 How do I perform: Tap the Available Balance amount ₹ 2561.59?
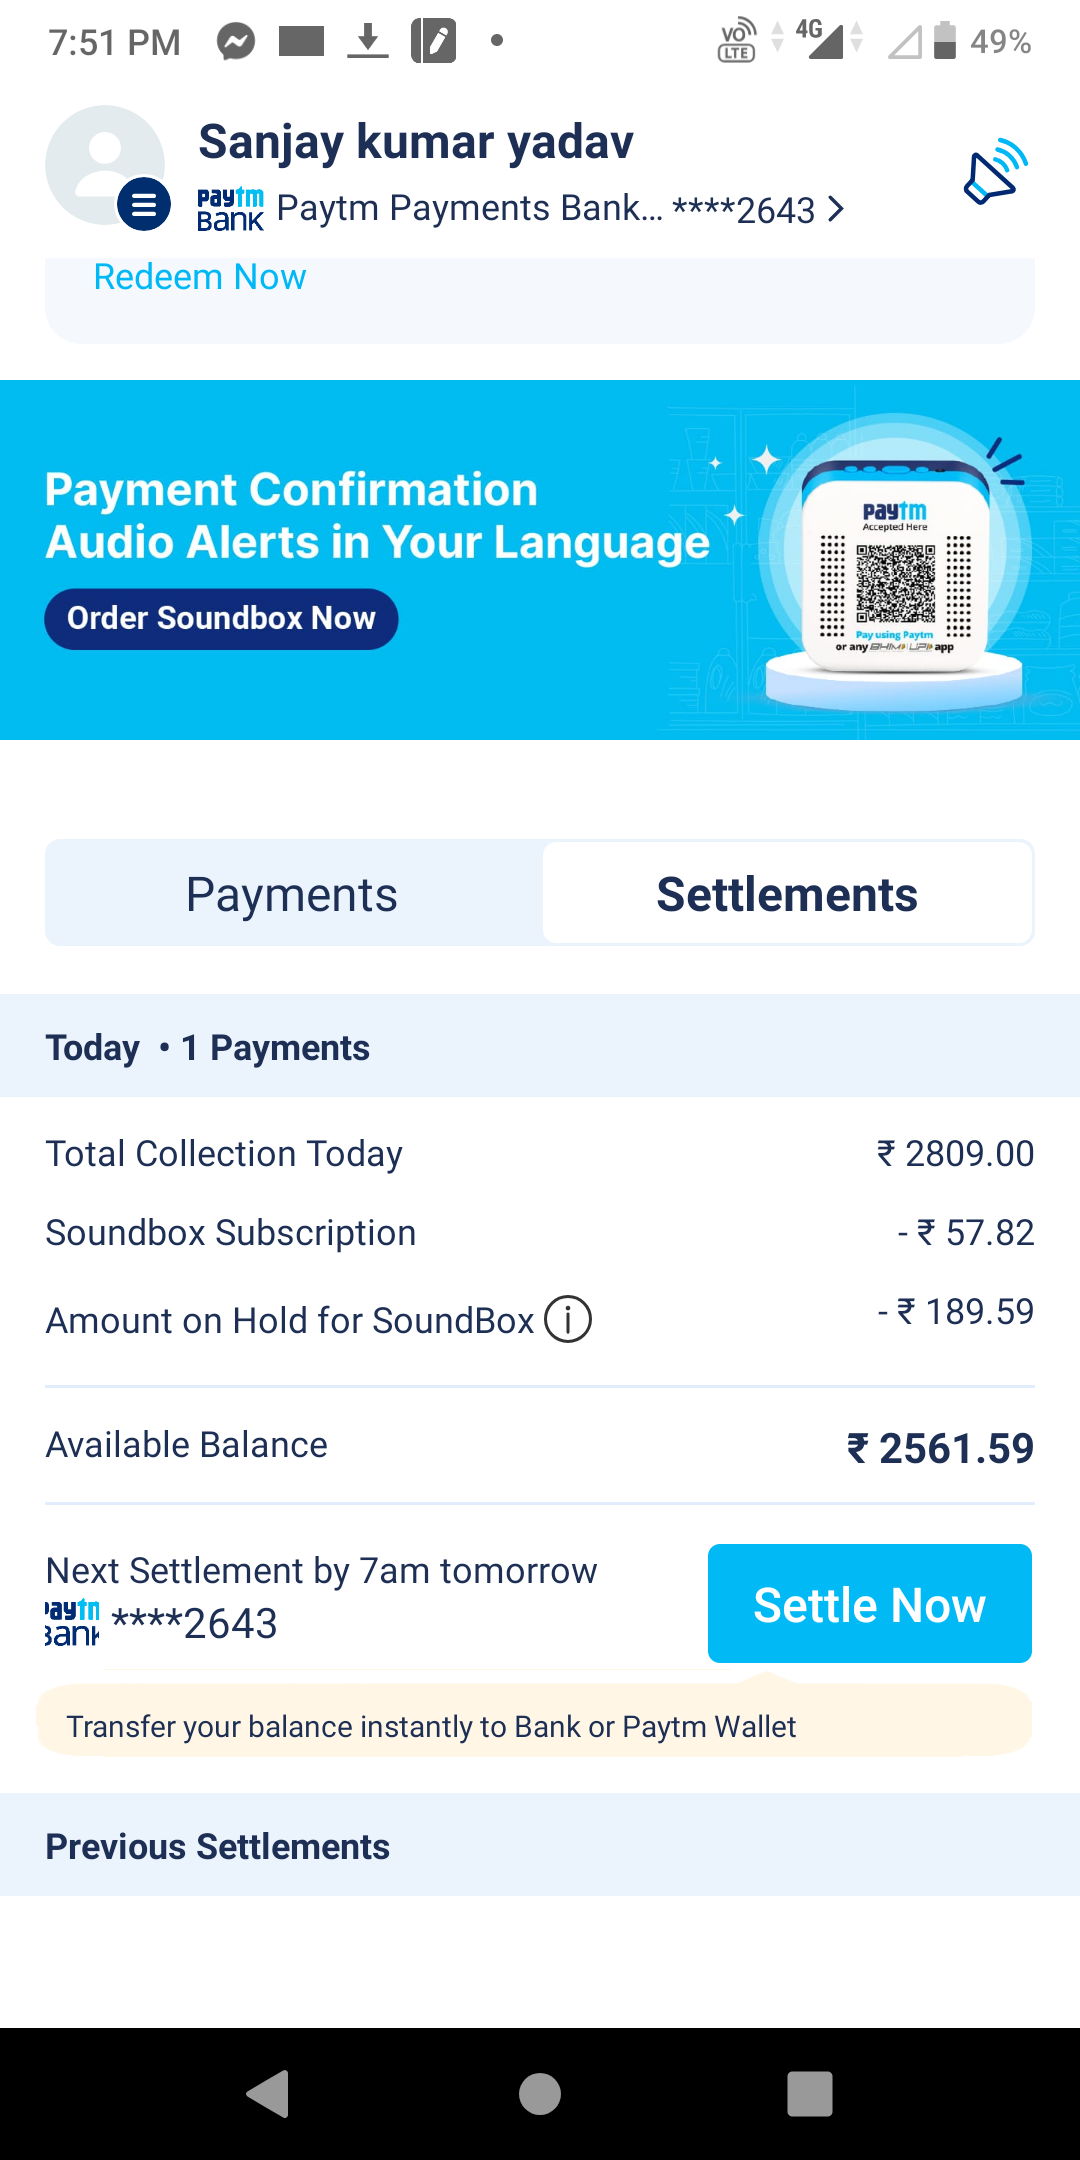tap(940, 1448)
